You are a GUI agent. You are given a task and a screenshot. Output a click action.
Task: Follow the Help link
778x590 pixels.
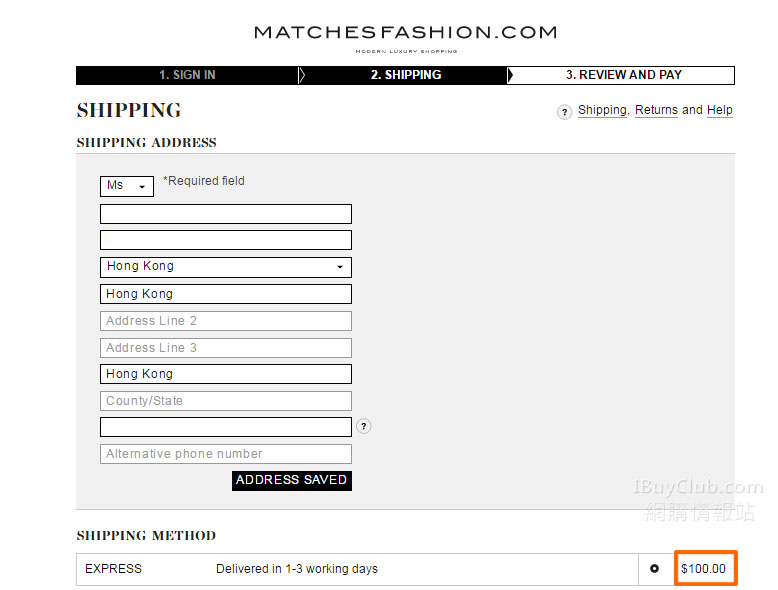[720, 110]
